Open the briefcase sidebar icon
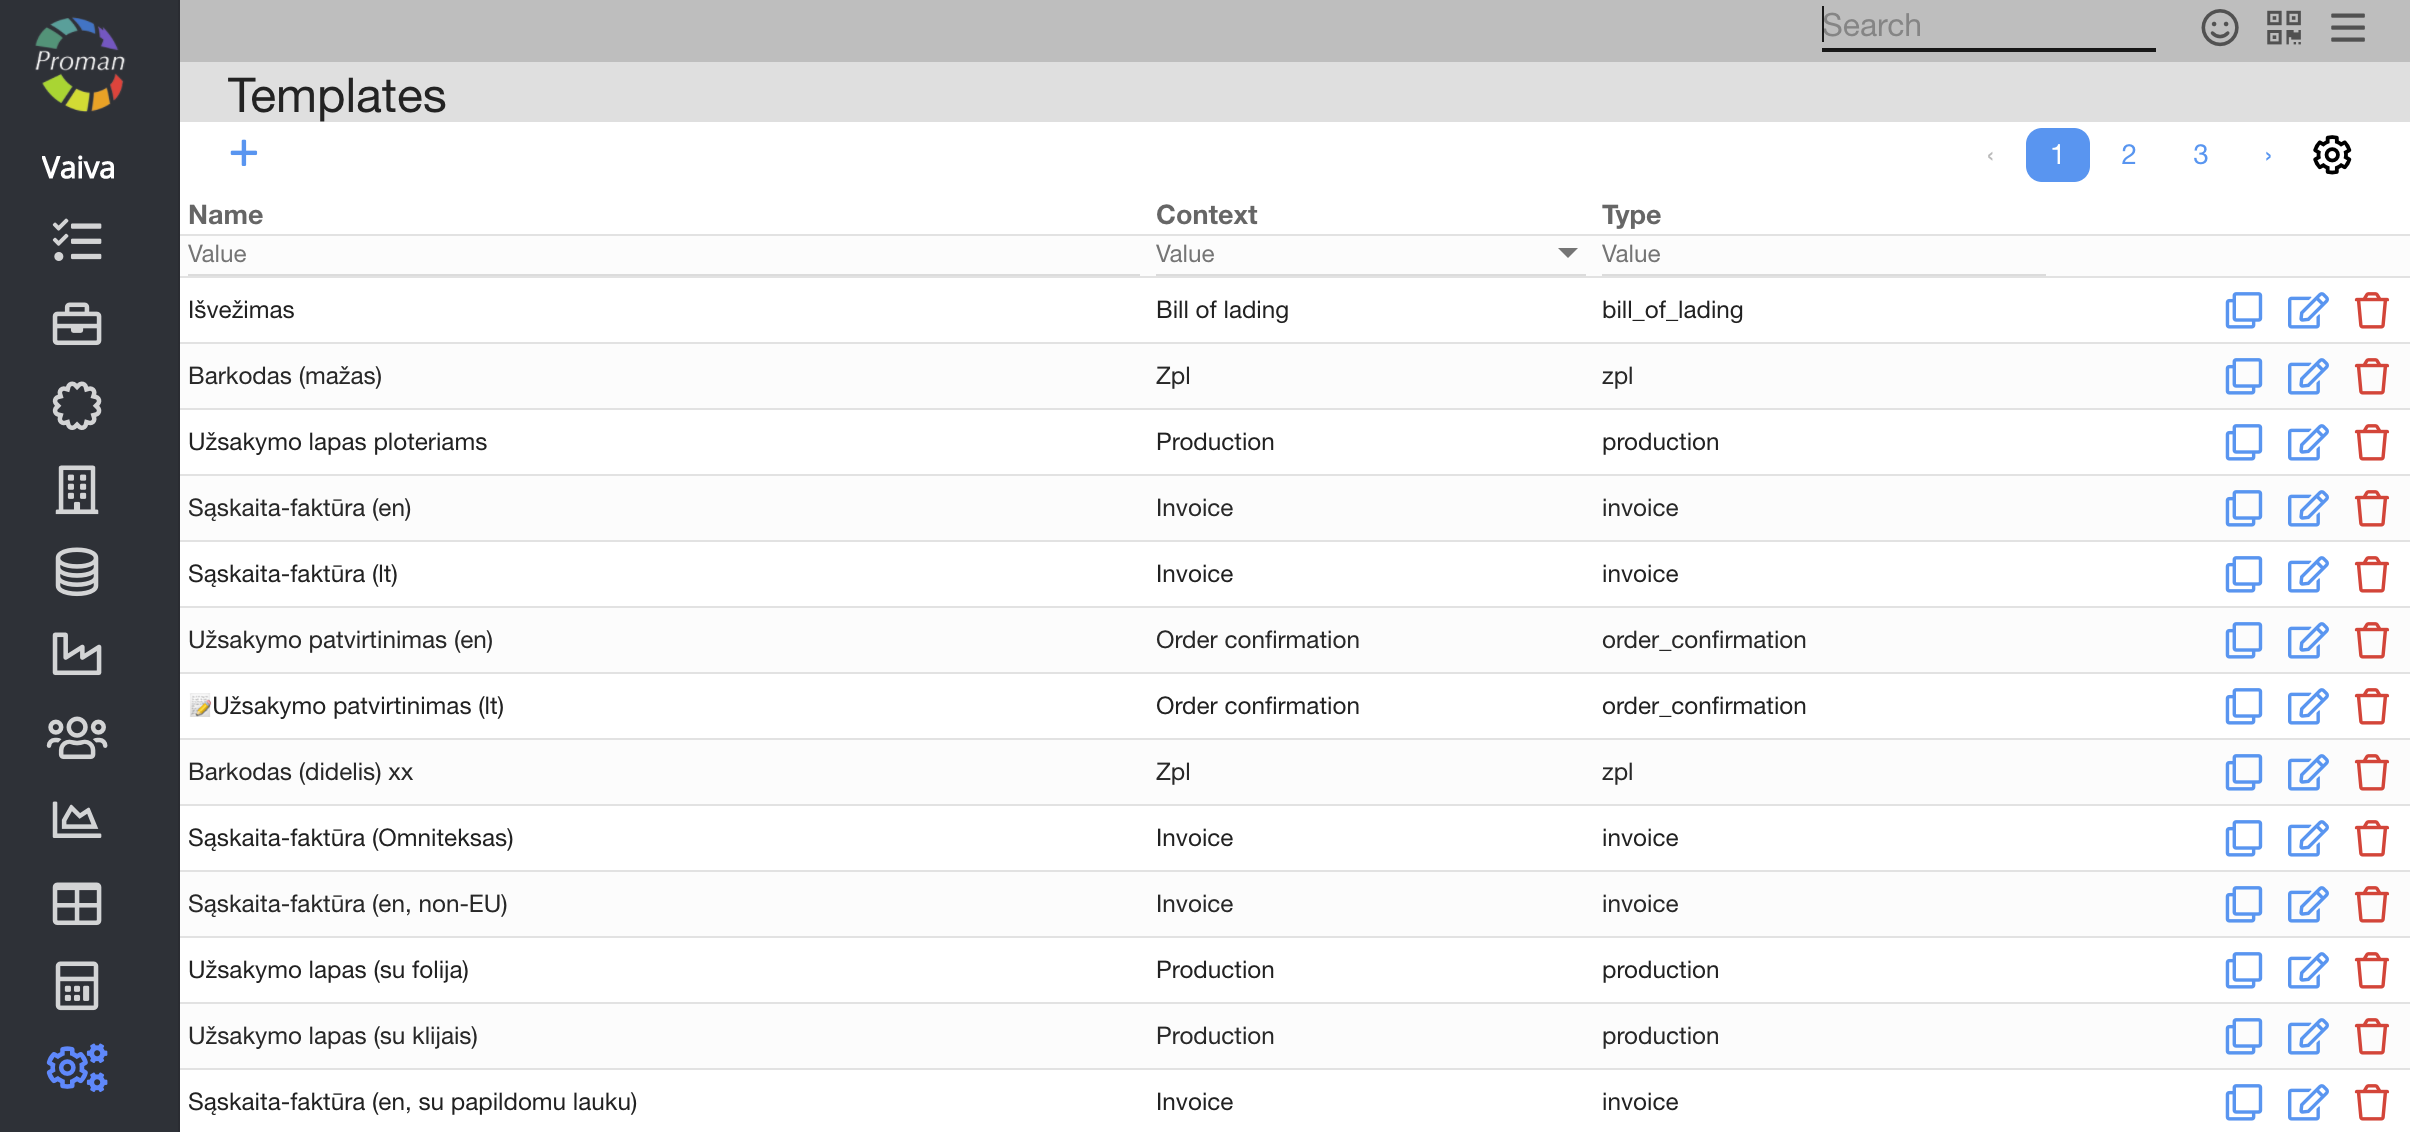The height and width of the screenshot is (1132, 2410). click(x=77, y=324)
